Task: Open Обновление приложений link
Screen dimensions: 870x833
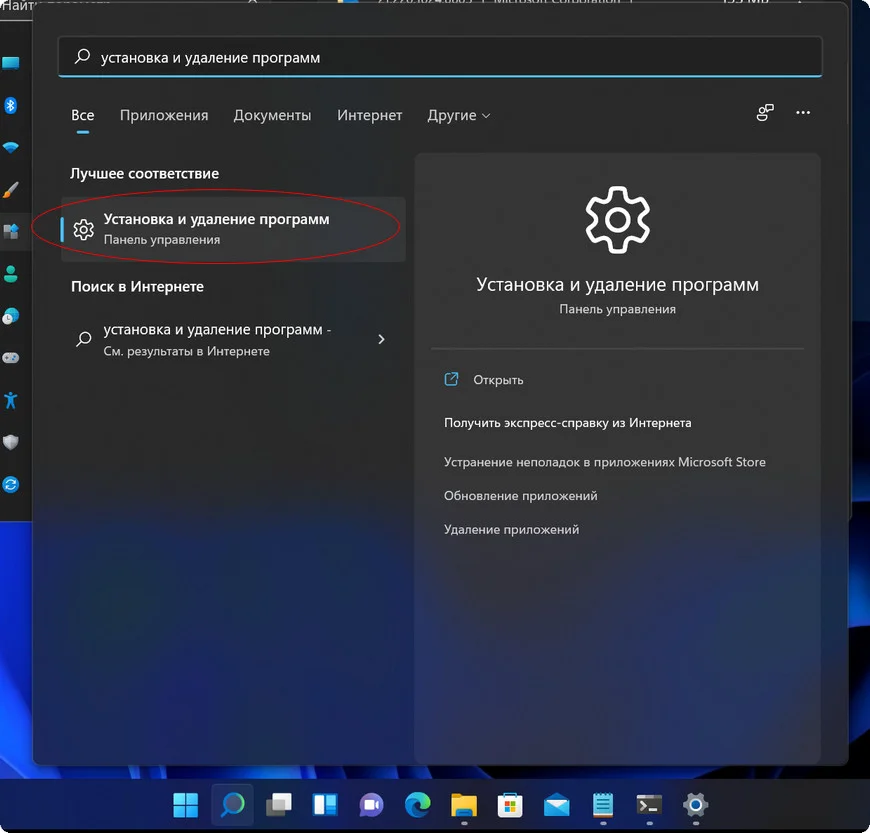Action: coord(520,496)
